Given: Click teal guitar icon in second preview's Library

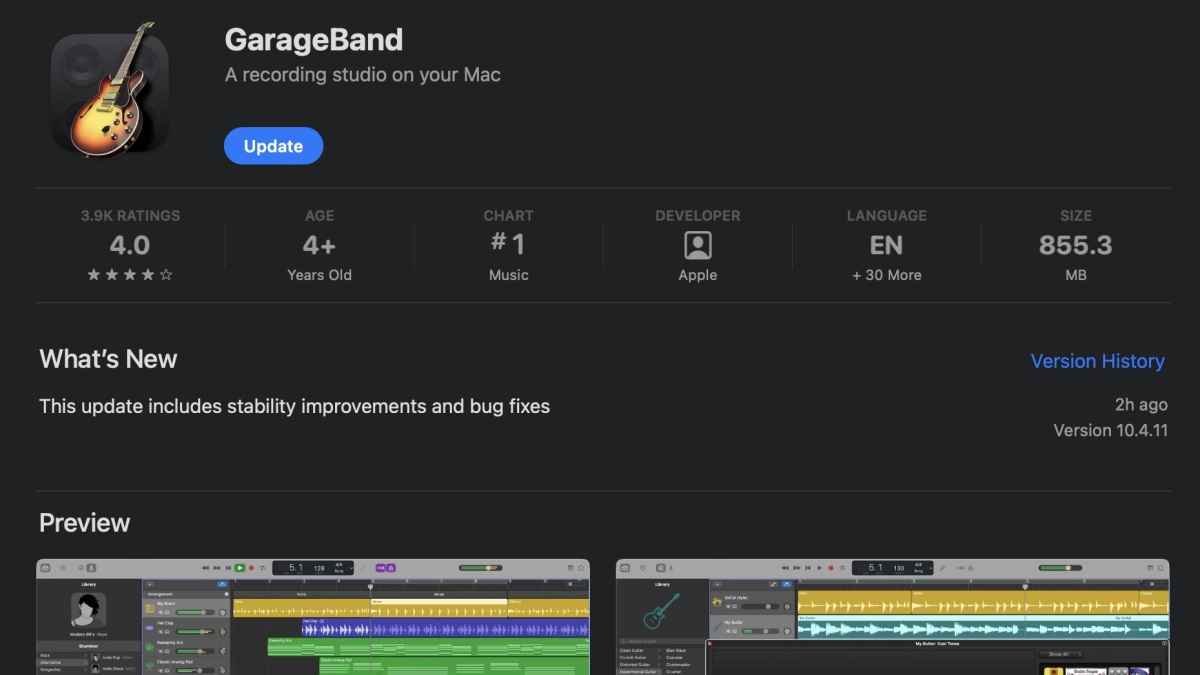Looking at the screenshot, I should 662,611.
